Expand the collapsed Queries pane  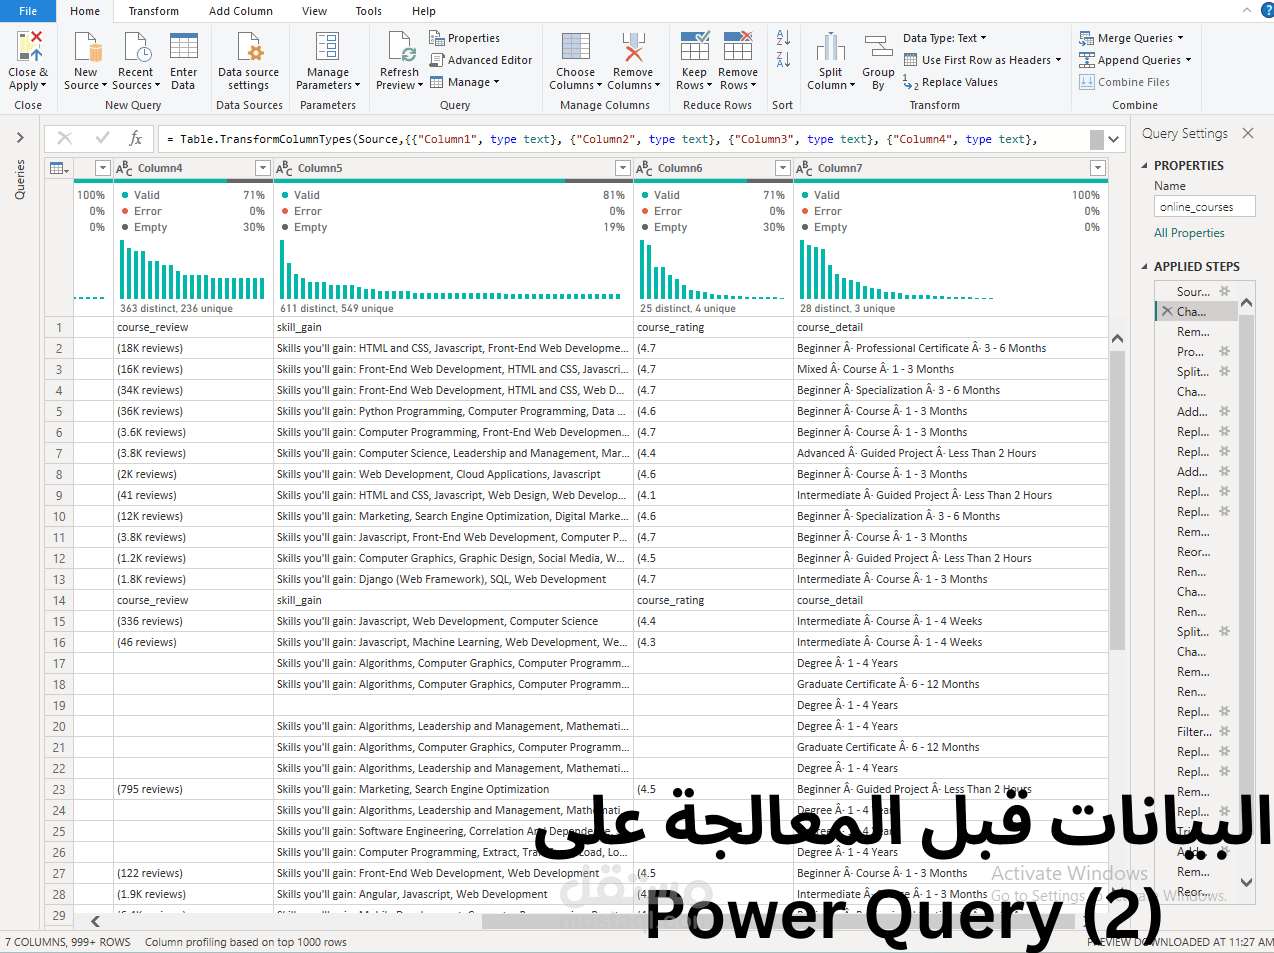20,137
